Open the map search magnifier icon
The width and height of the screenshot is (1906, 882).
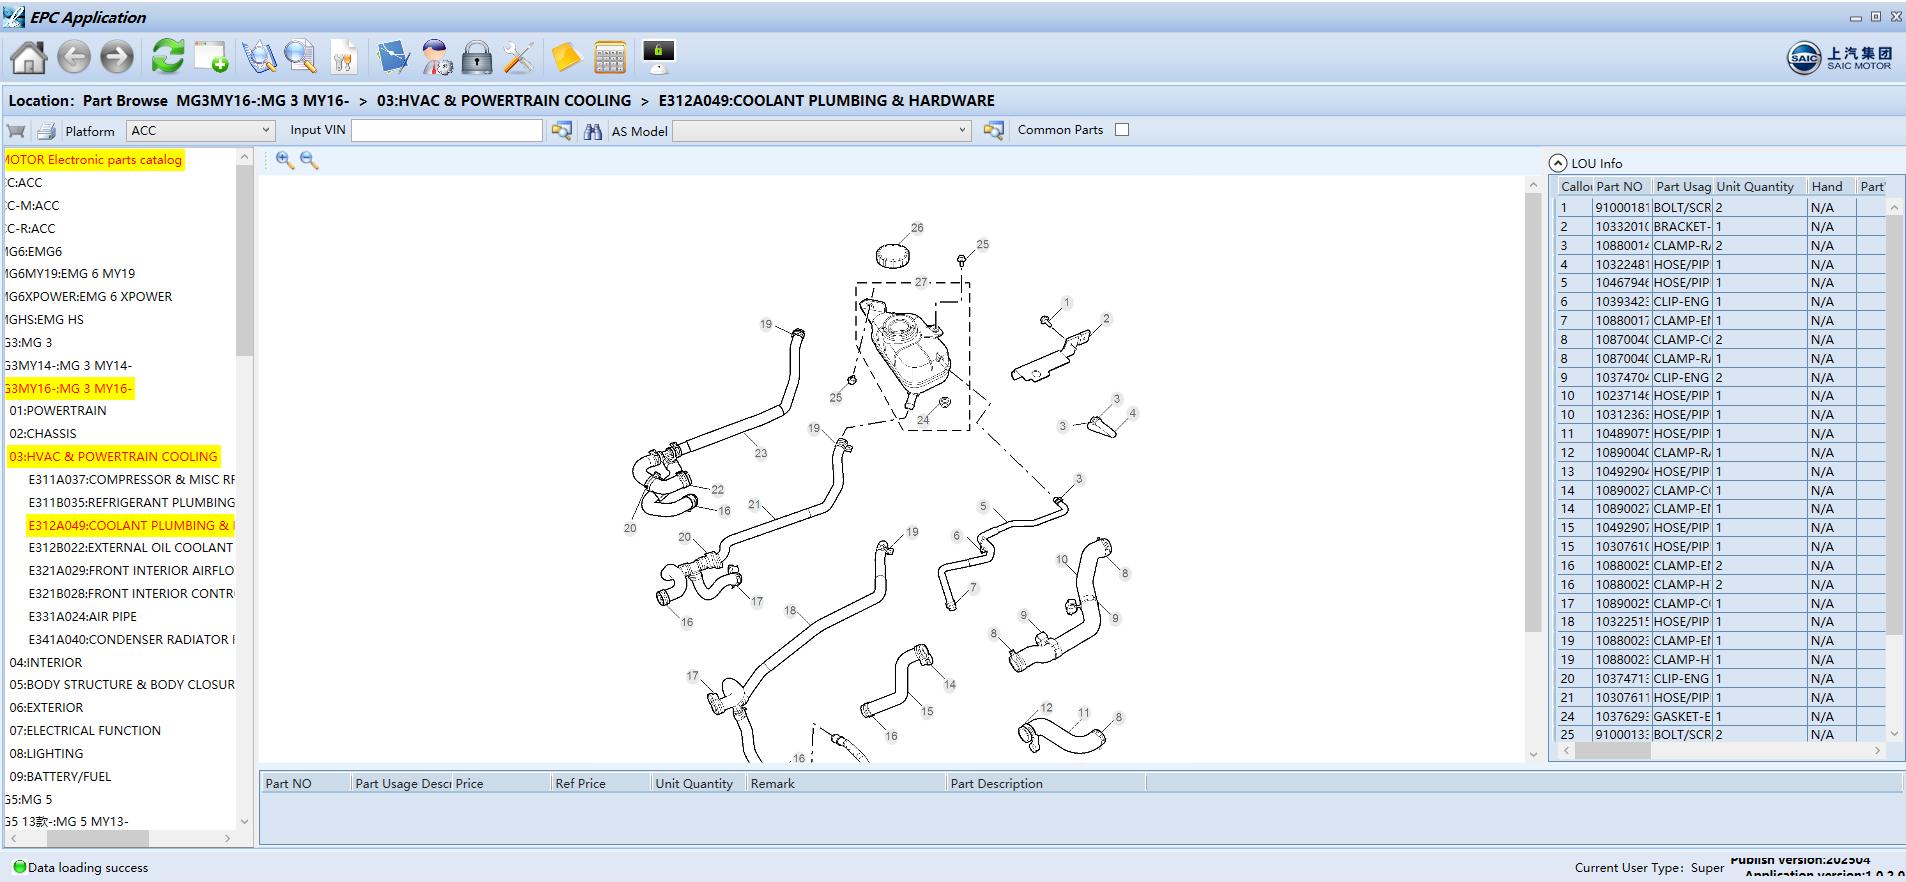tap(260, 57)
